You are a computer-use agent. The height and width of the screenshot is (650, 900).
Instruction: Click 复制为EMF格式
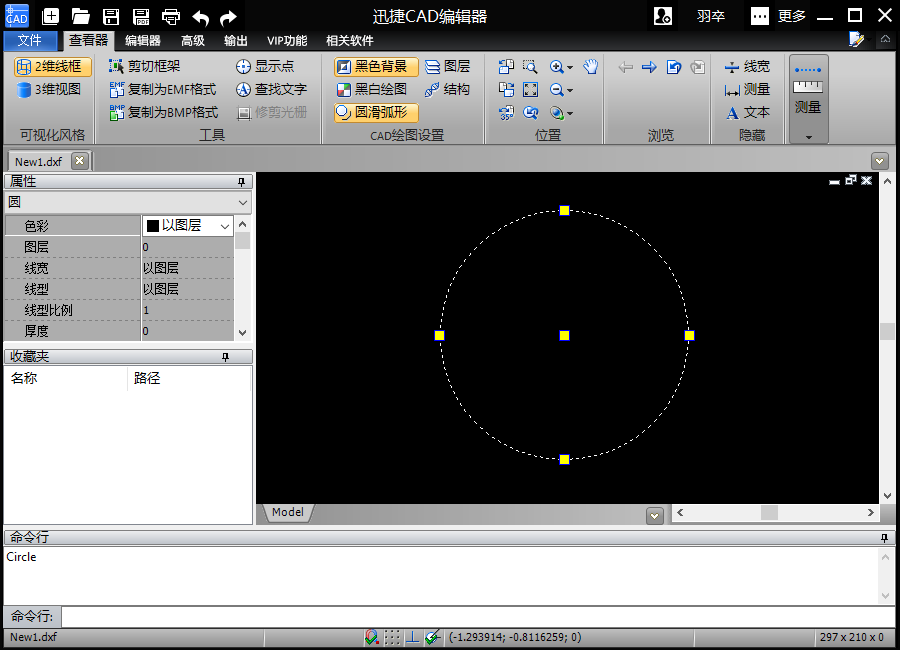[163, 90]
